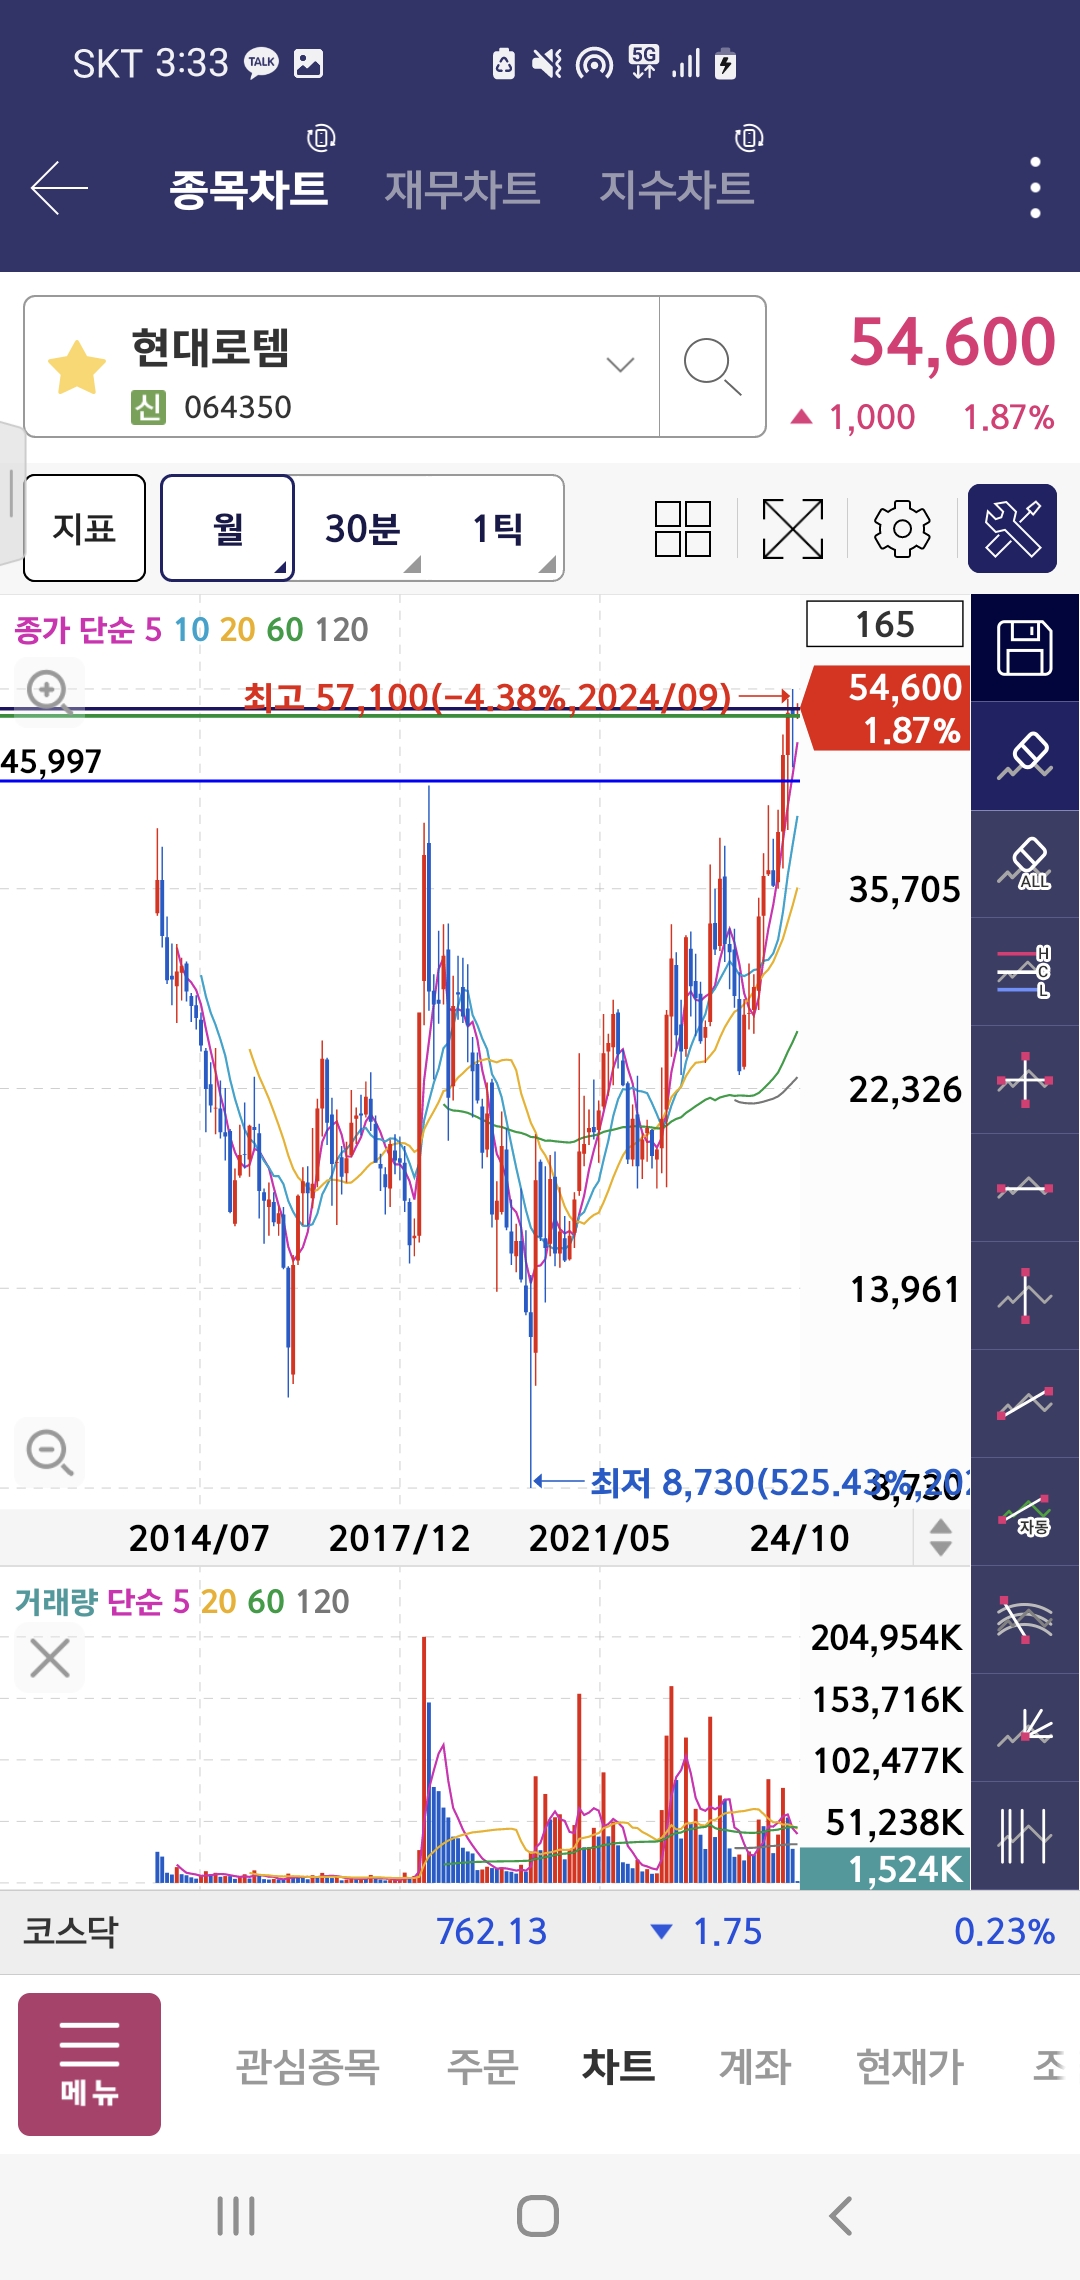Open chart settings gear
Image resolution: width=1080 pixels, height=2280 pixels.
(x=902, y=528)
